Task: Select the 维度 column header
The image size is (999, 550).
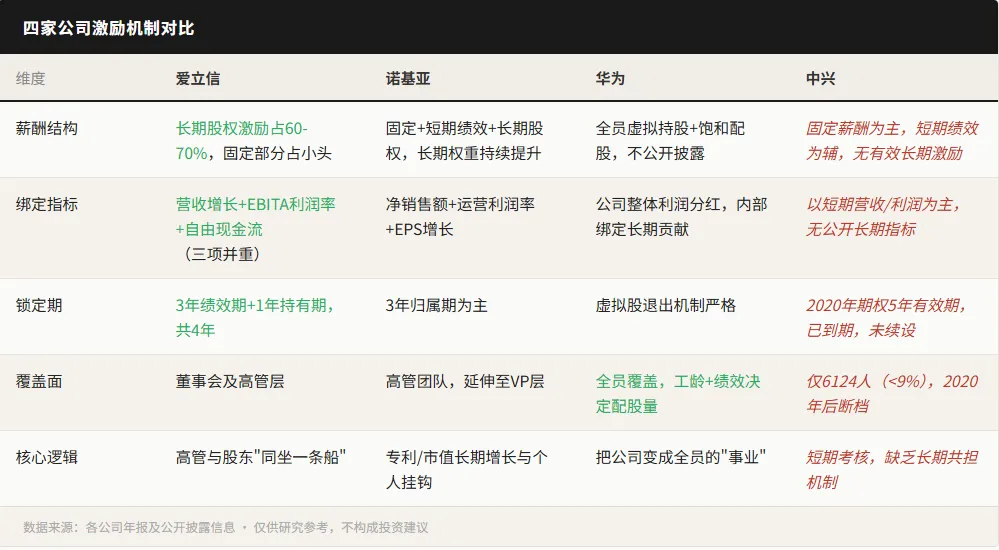Action: (x=31, y=78)
